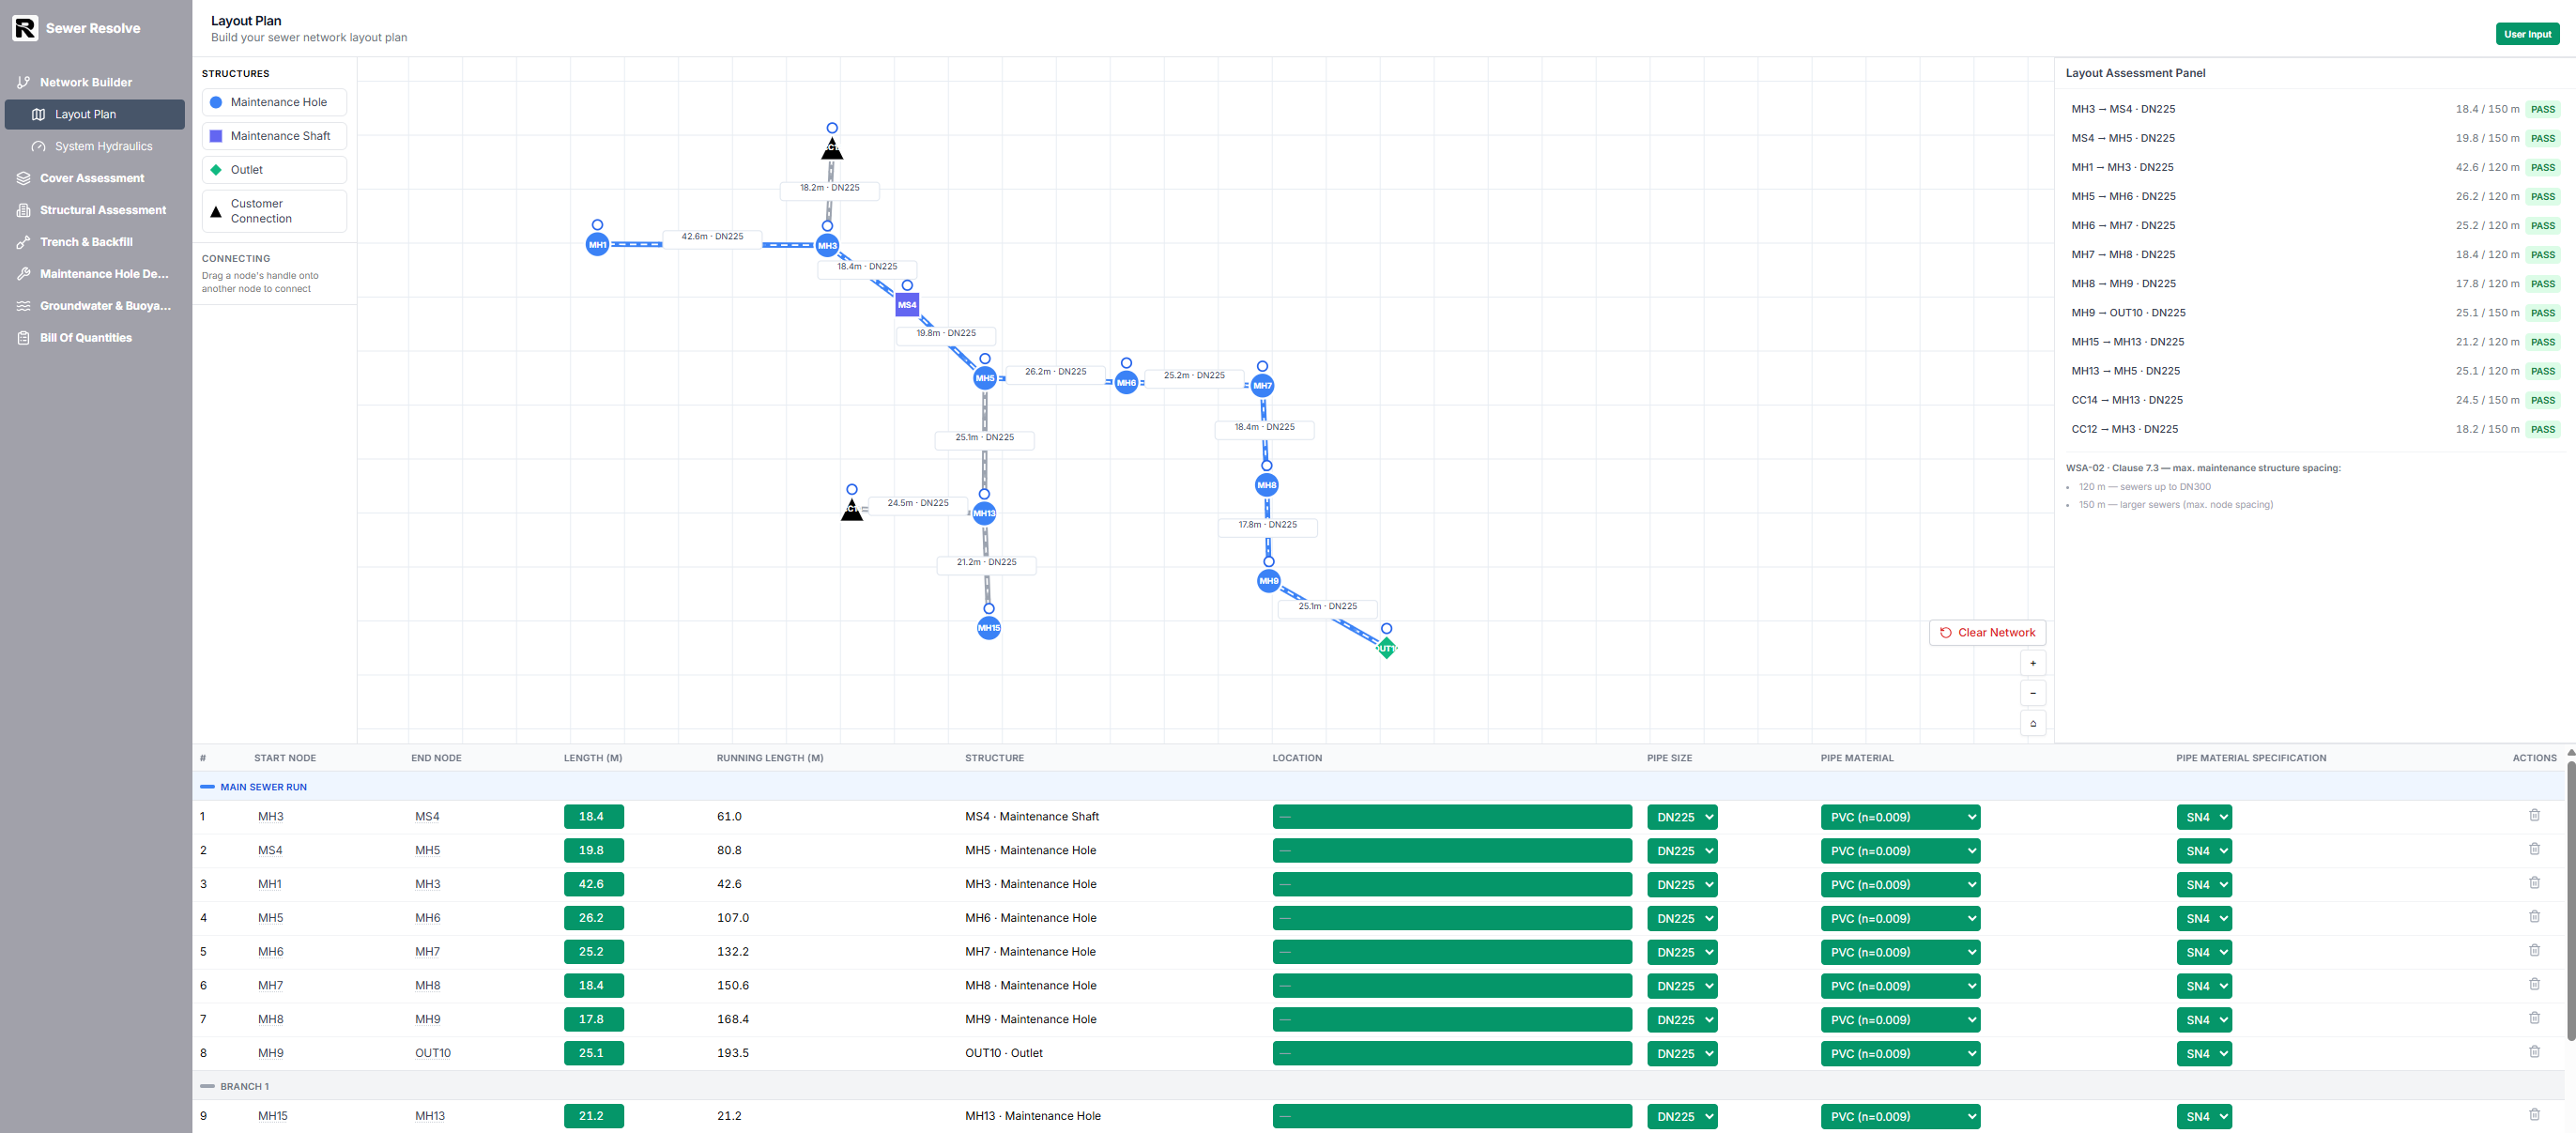The image size is (2576, 1133).
Task: Select node MH8 on the canvas
Action: click(x=1267, y=485)
